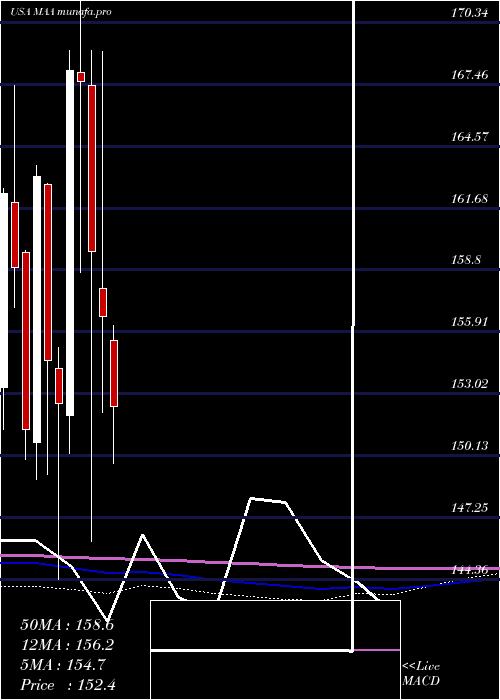The image size is (500, 700).
Task: Click the 153.02 price axis label
Action: point(469,384)
